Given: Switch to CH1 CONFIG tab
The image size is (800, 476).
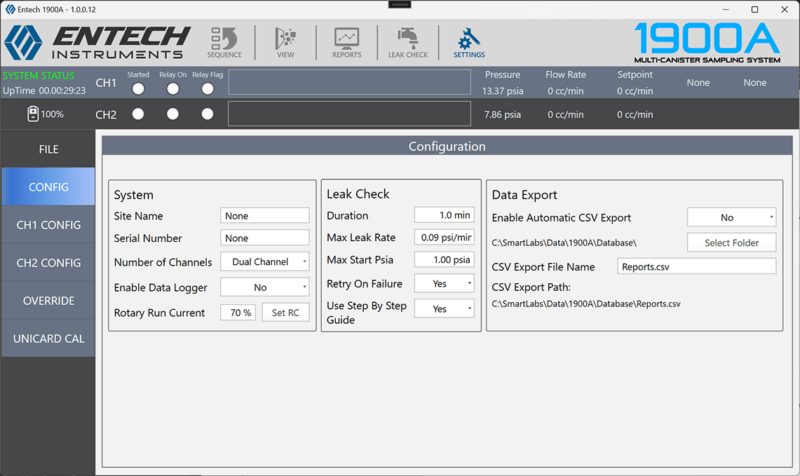Looking at the screenshot, I should coord(48,225).
